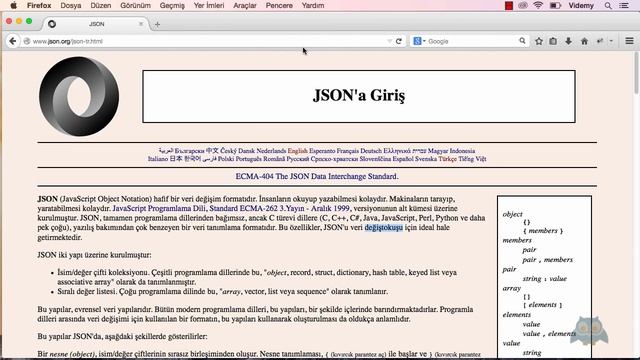Click the Google search input field
Image resolution: width=640 pixels, height=360 pixels.
471,41
